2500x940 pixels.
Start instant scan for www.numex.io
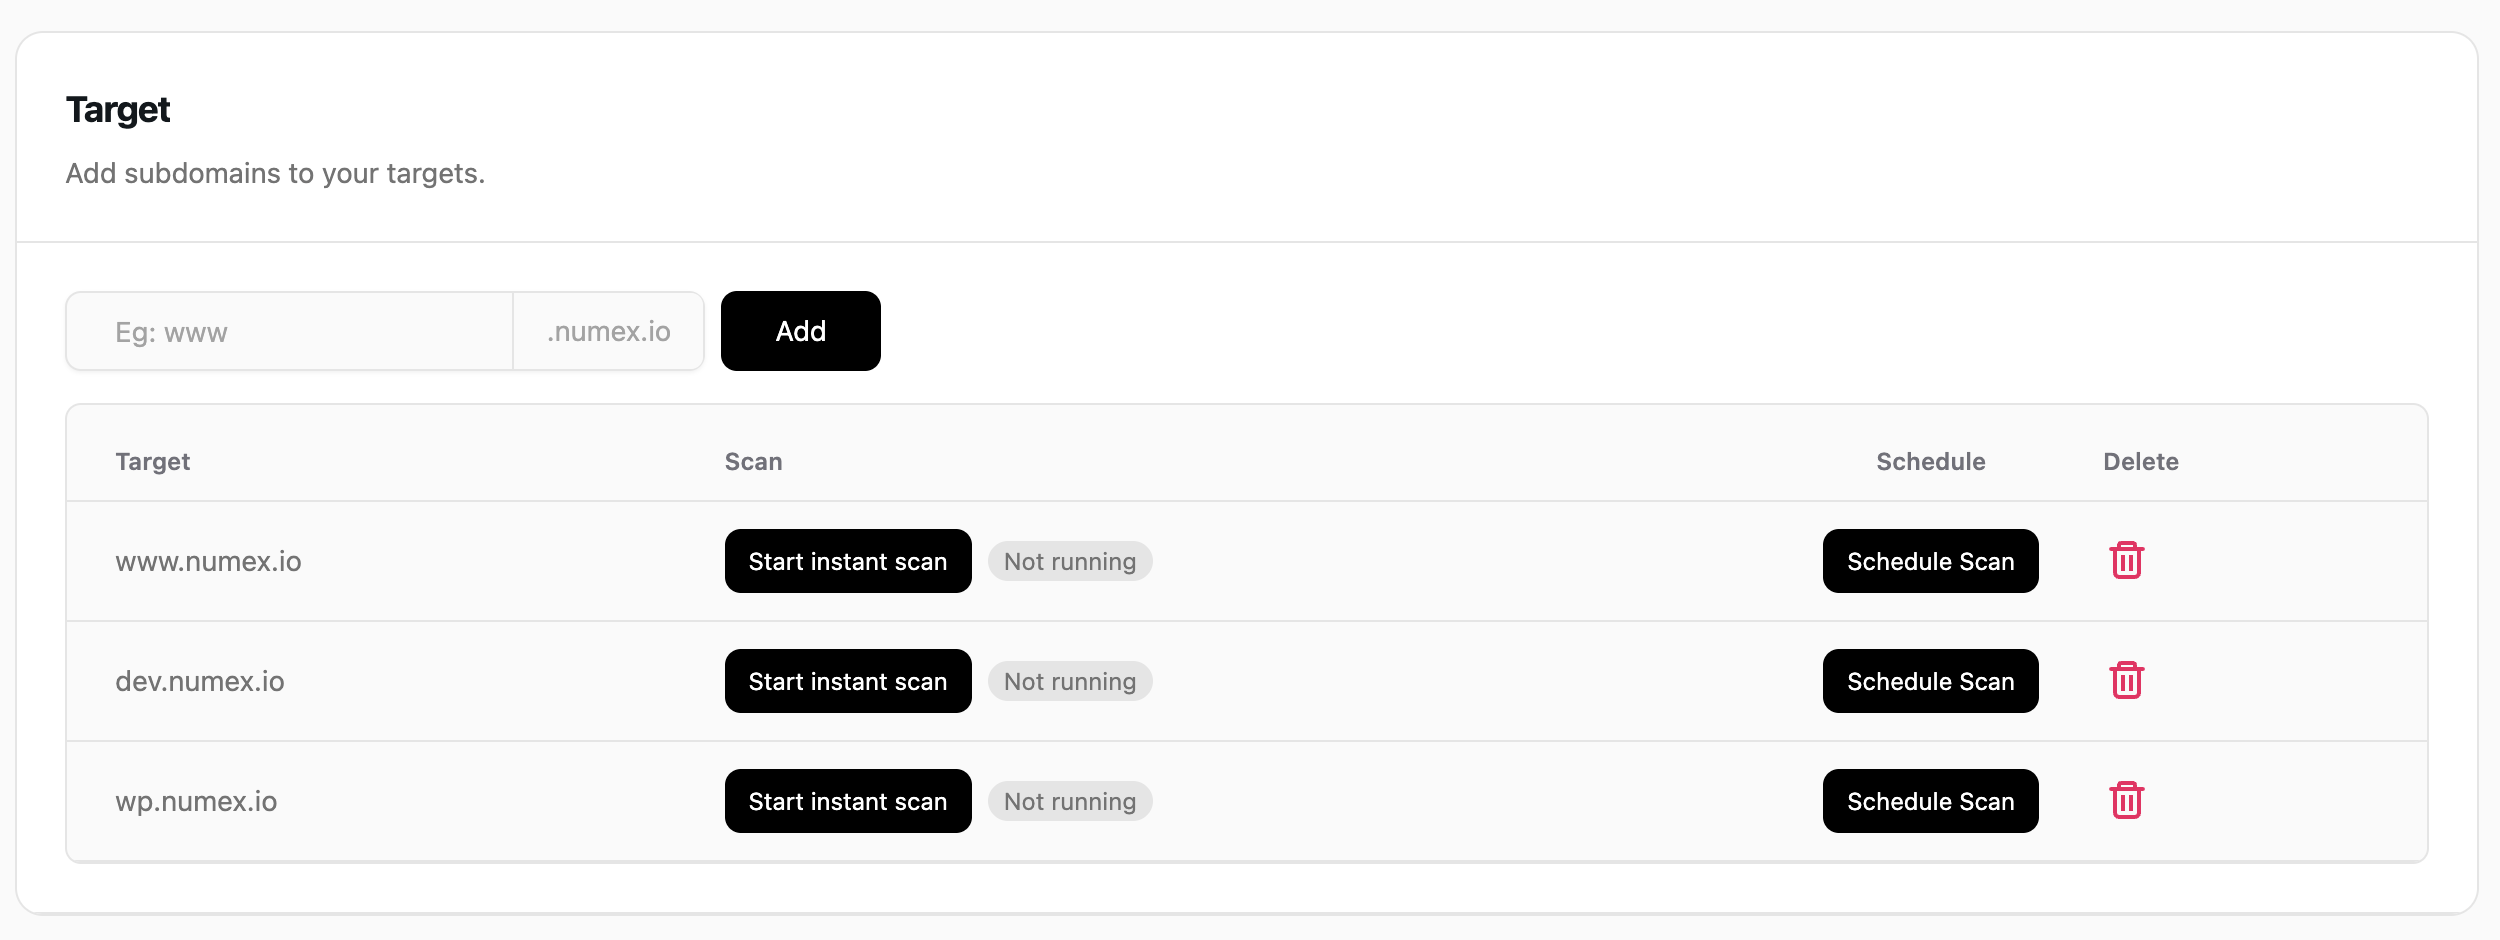[847, 561]
